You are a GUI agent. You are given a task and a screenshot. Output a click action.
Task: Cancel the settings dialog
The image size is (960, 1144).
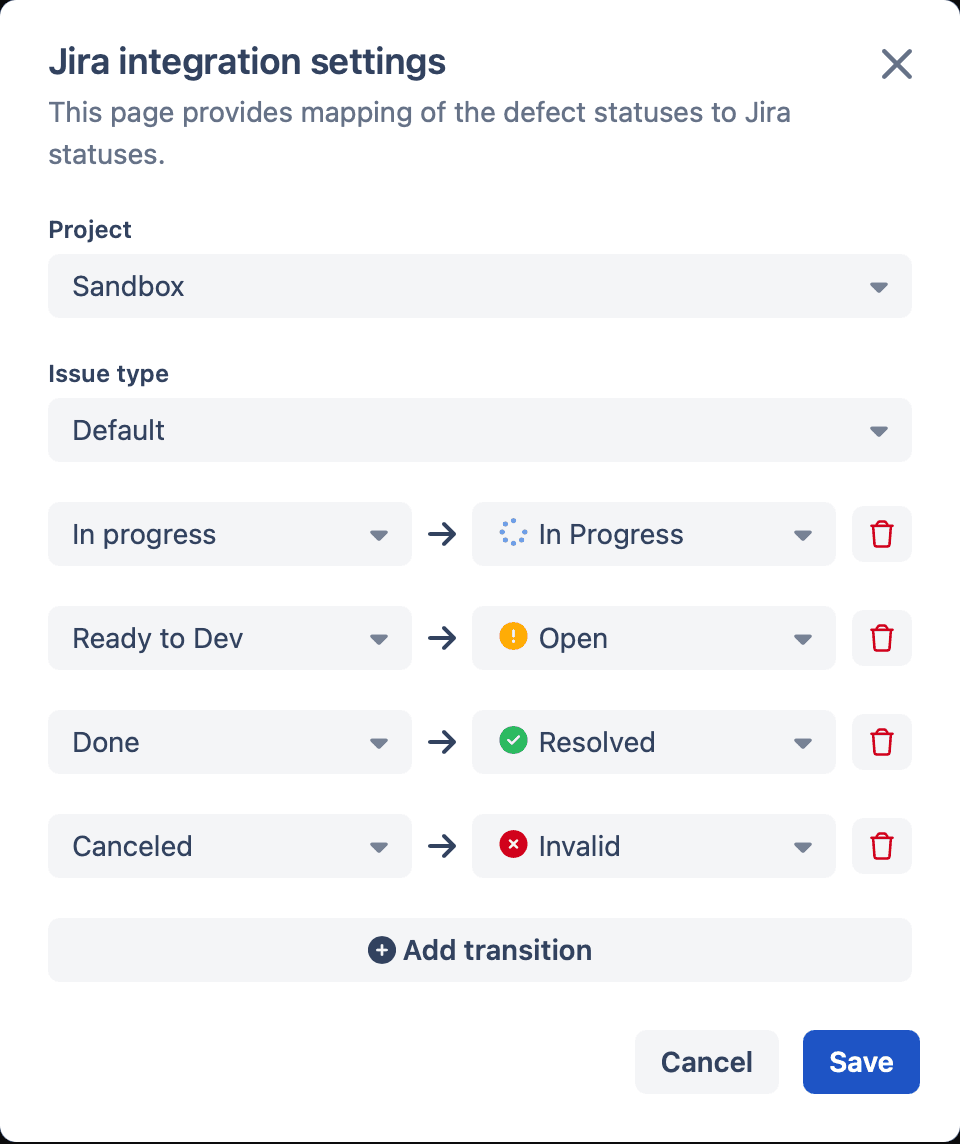[706, 1062]
